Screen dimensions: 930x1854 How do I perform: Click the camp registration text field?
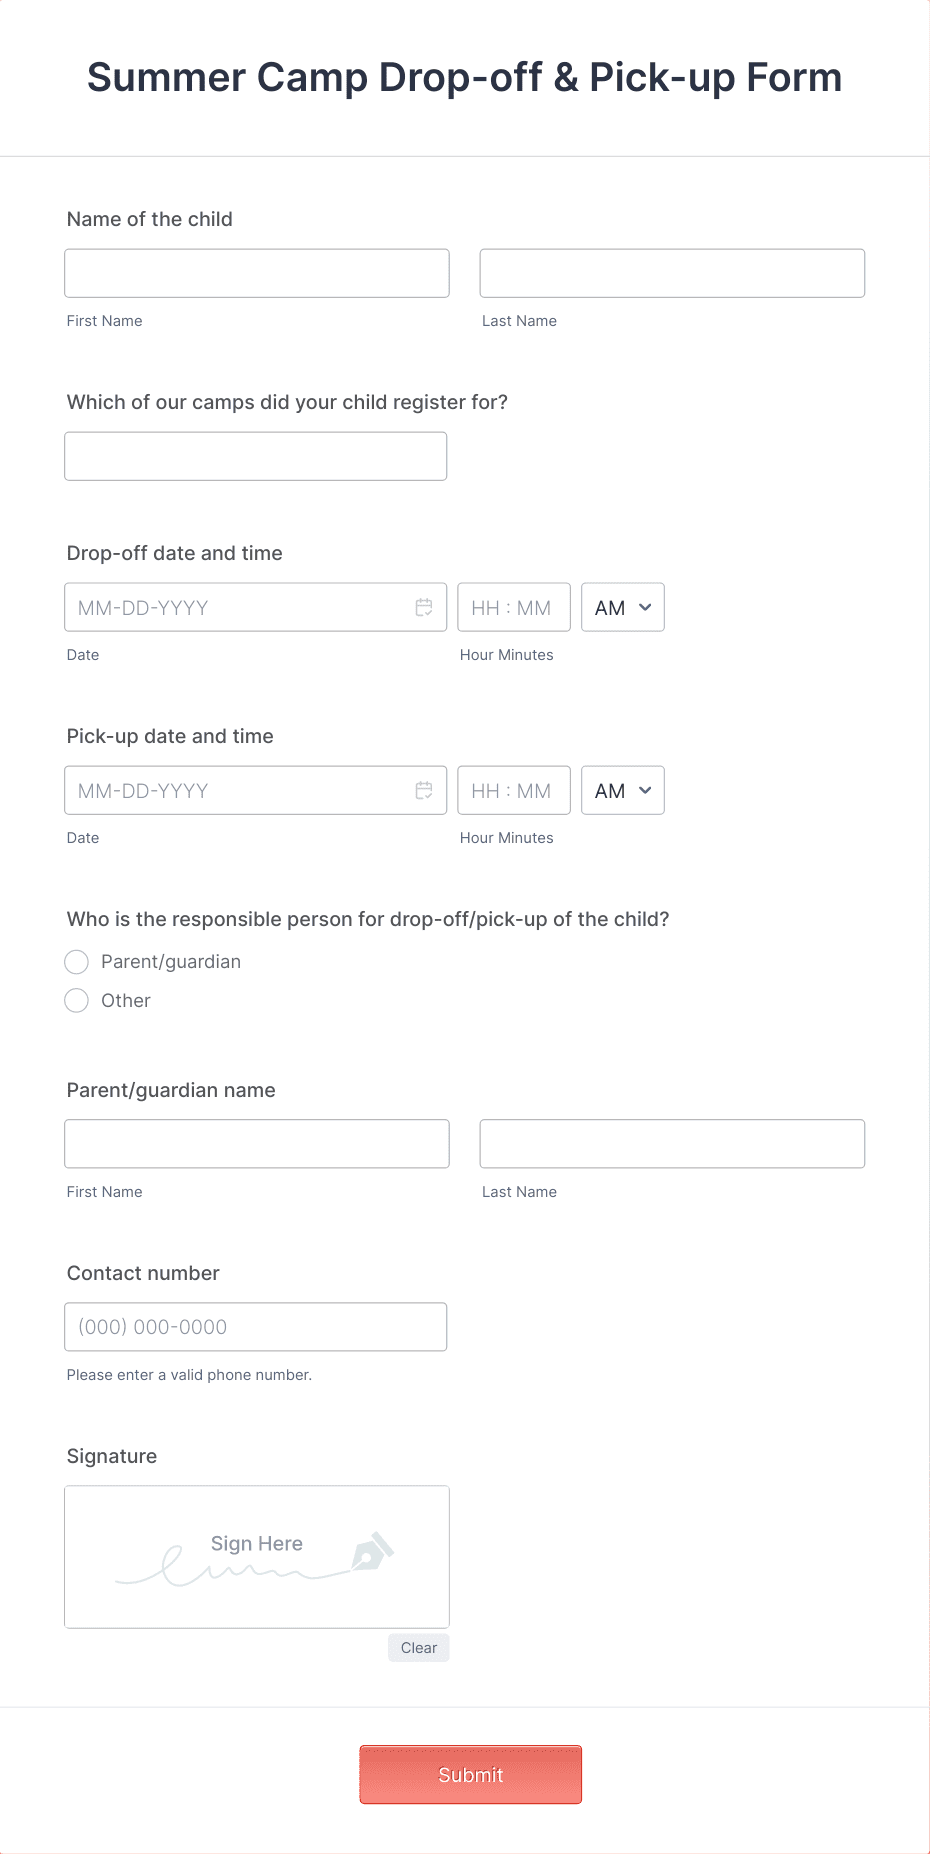(256, 456)
